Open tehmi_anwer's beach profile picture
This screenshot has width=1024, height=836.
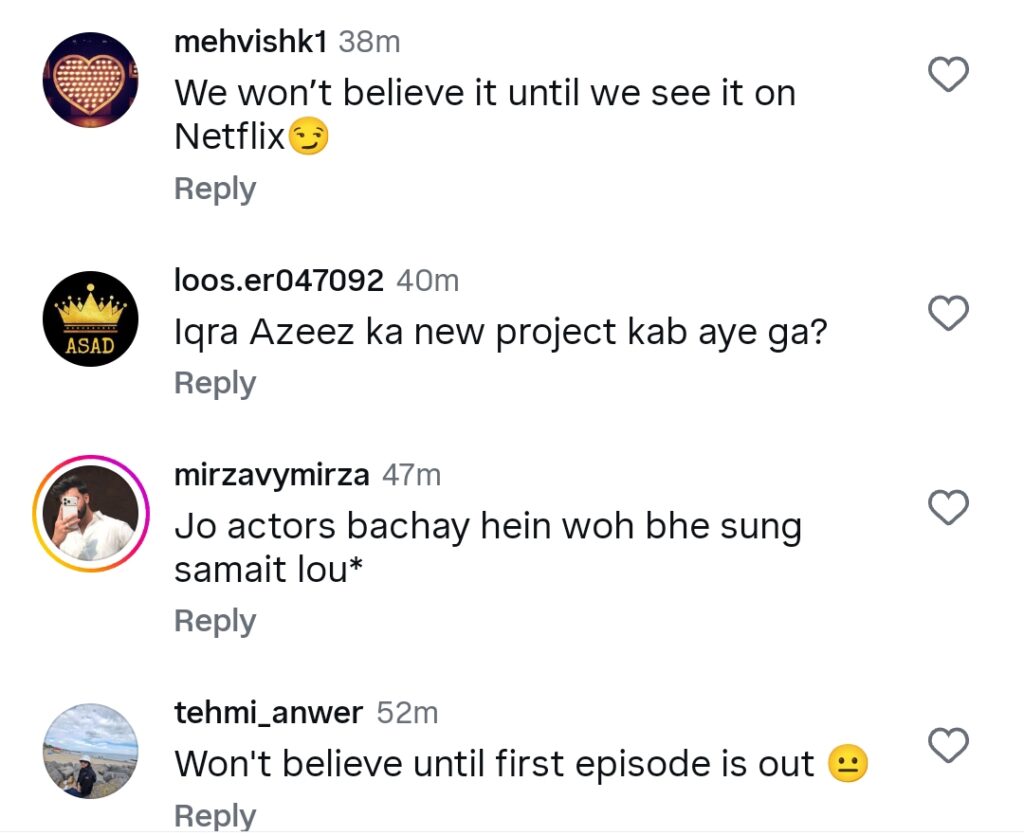91,751
